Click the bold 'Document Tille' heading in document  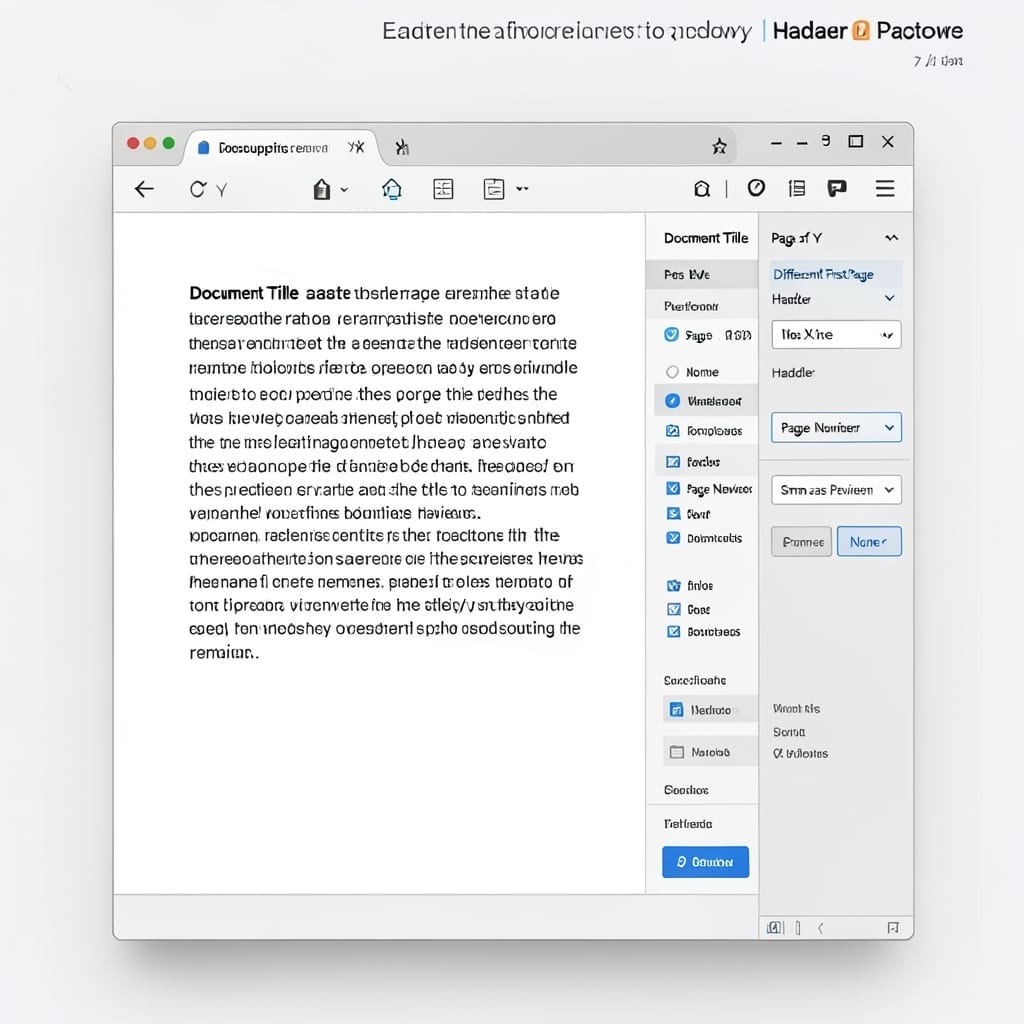coord(244,293)
